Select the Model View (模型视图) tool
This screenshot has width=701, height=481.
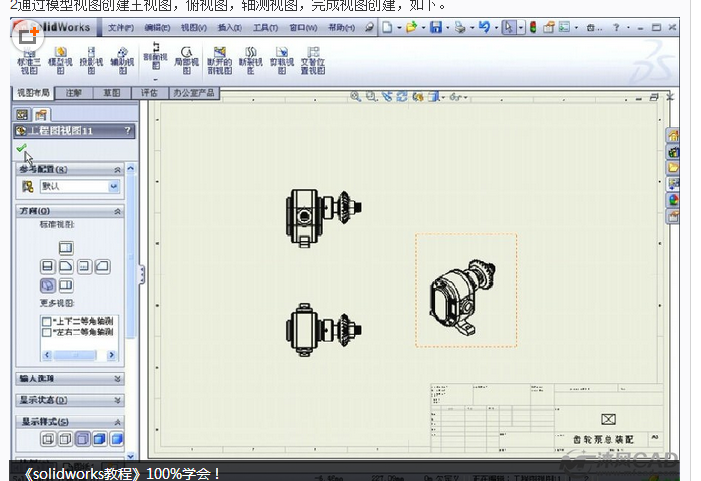(x=60, y=60)
